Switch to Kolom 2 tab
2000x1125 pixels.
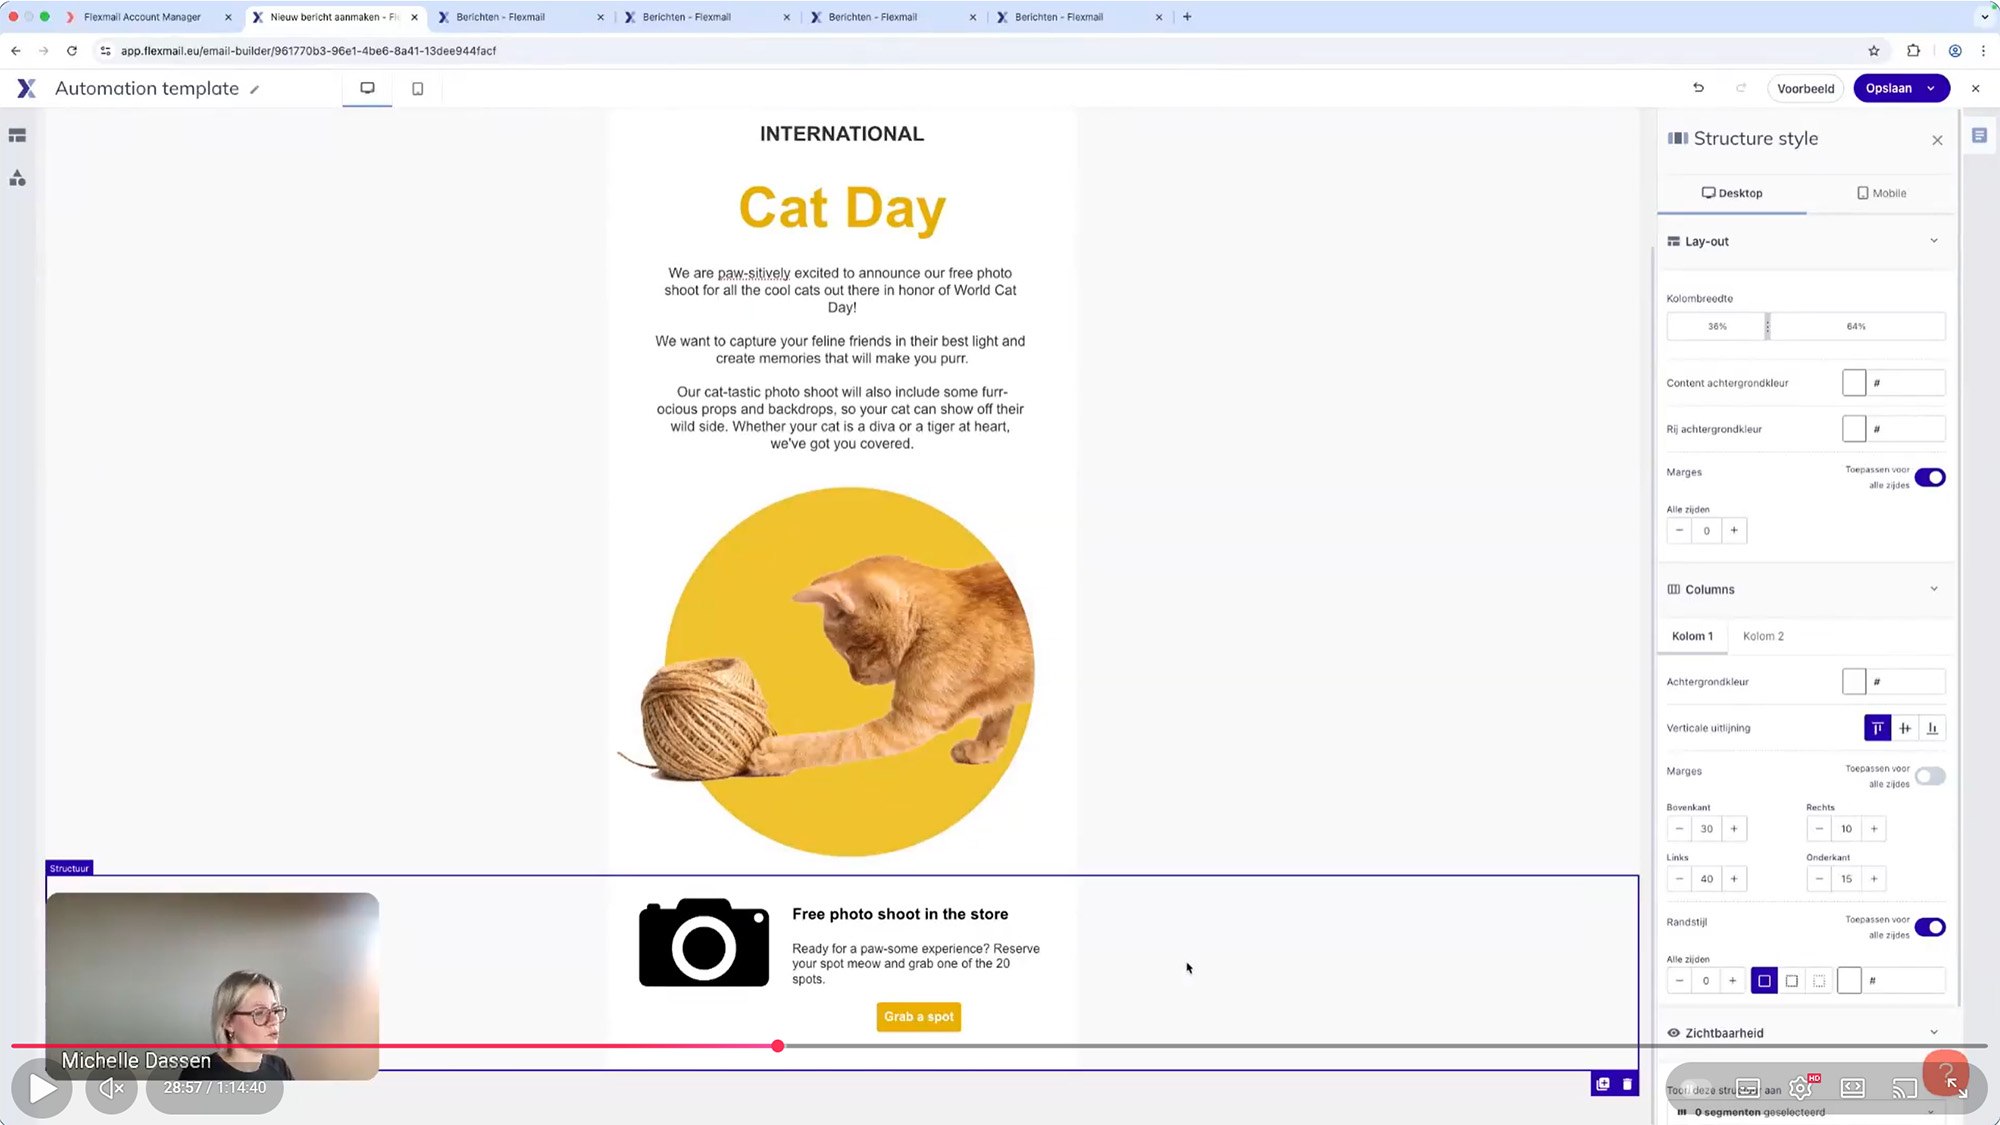point(1763,636)
